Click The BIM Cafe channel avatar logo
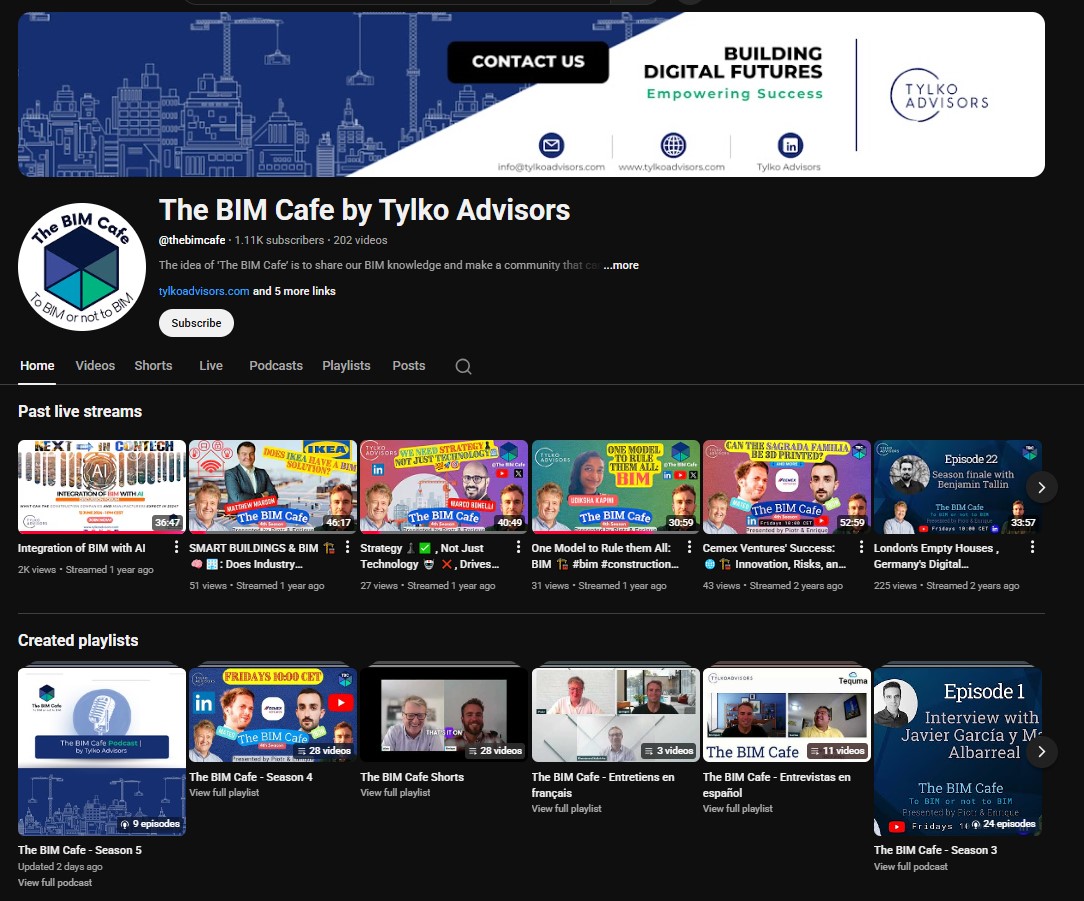The width and height of the screenshot is (1084, 901). pyautogui.click(x=81, y=266)
